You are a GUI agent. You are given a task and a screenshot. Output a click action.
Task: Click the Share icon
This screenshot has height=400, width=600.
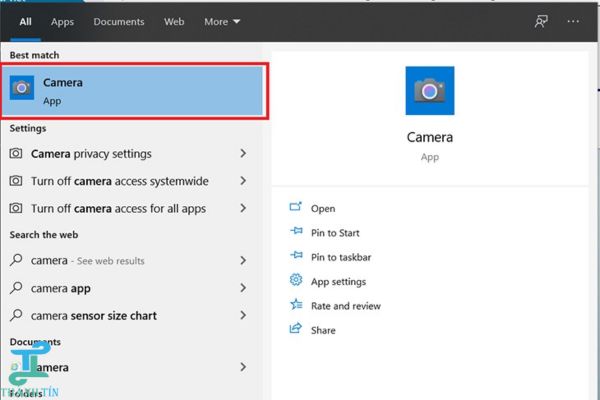[x=296, y=329]
